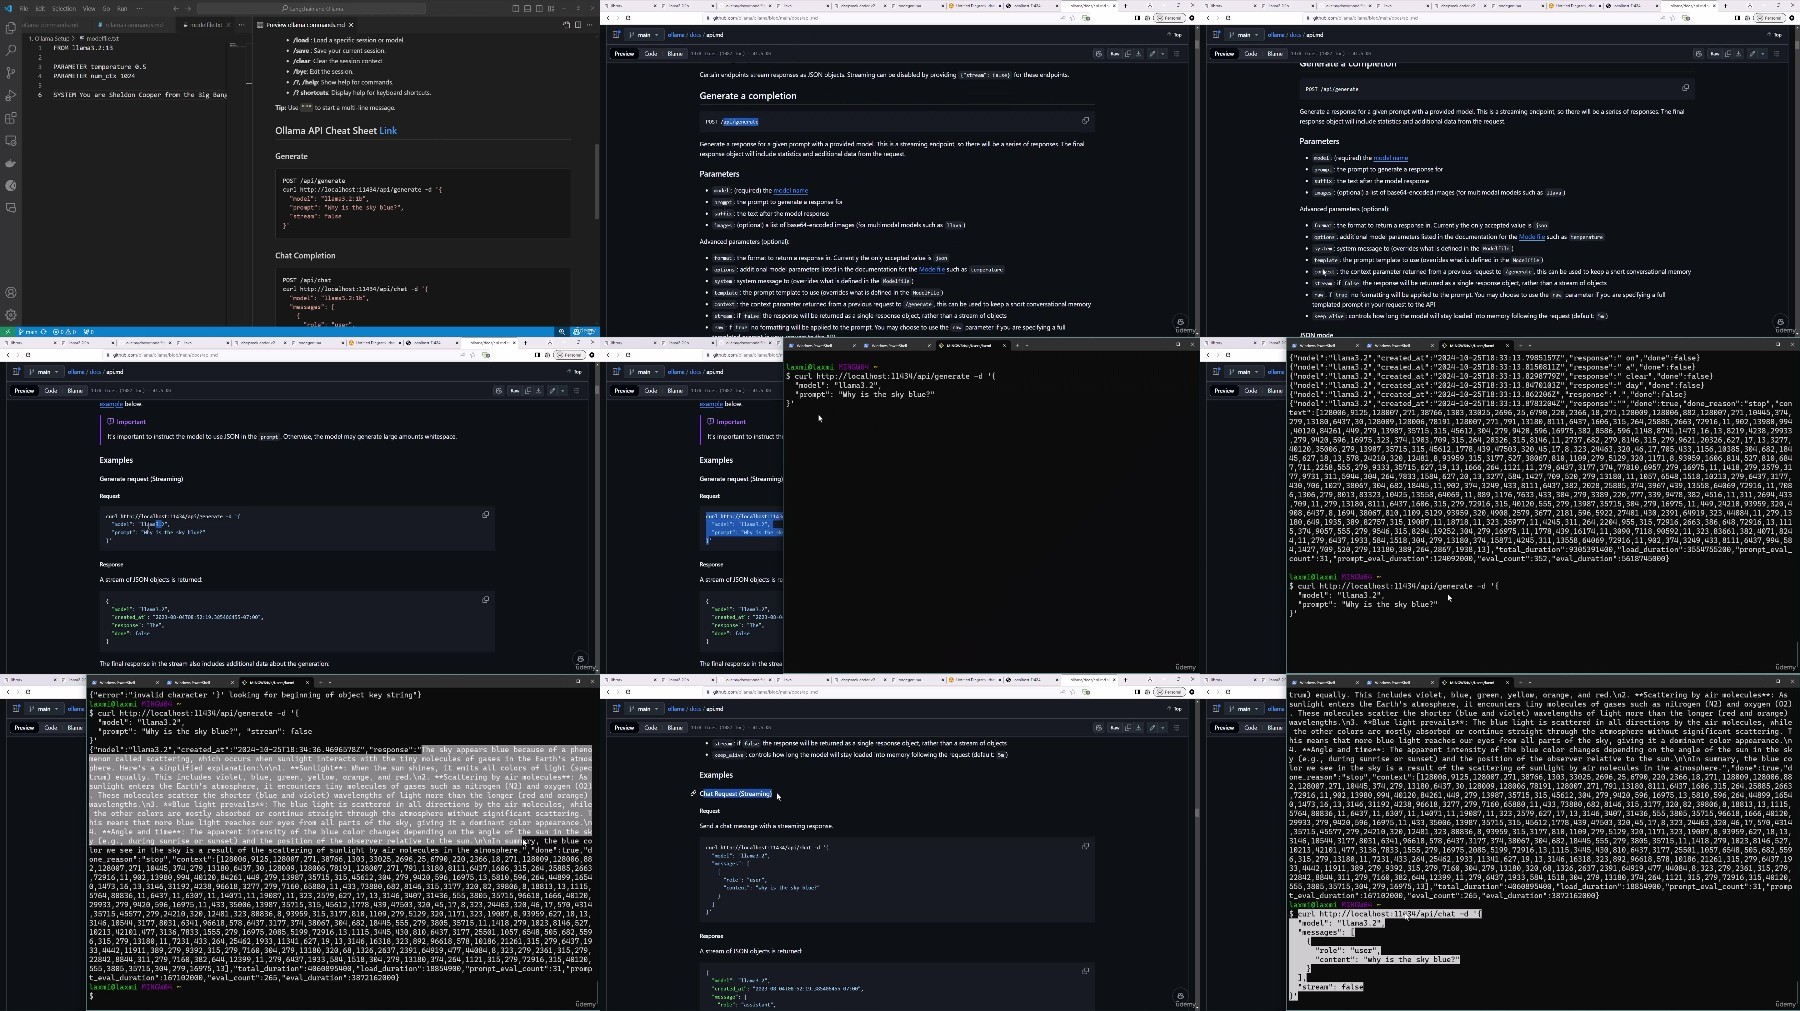Open the Run menu in VS Code
The width and height of the screenshot is (1800, 1011).
pyautogui.click(x=122, y=8)
